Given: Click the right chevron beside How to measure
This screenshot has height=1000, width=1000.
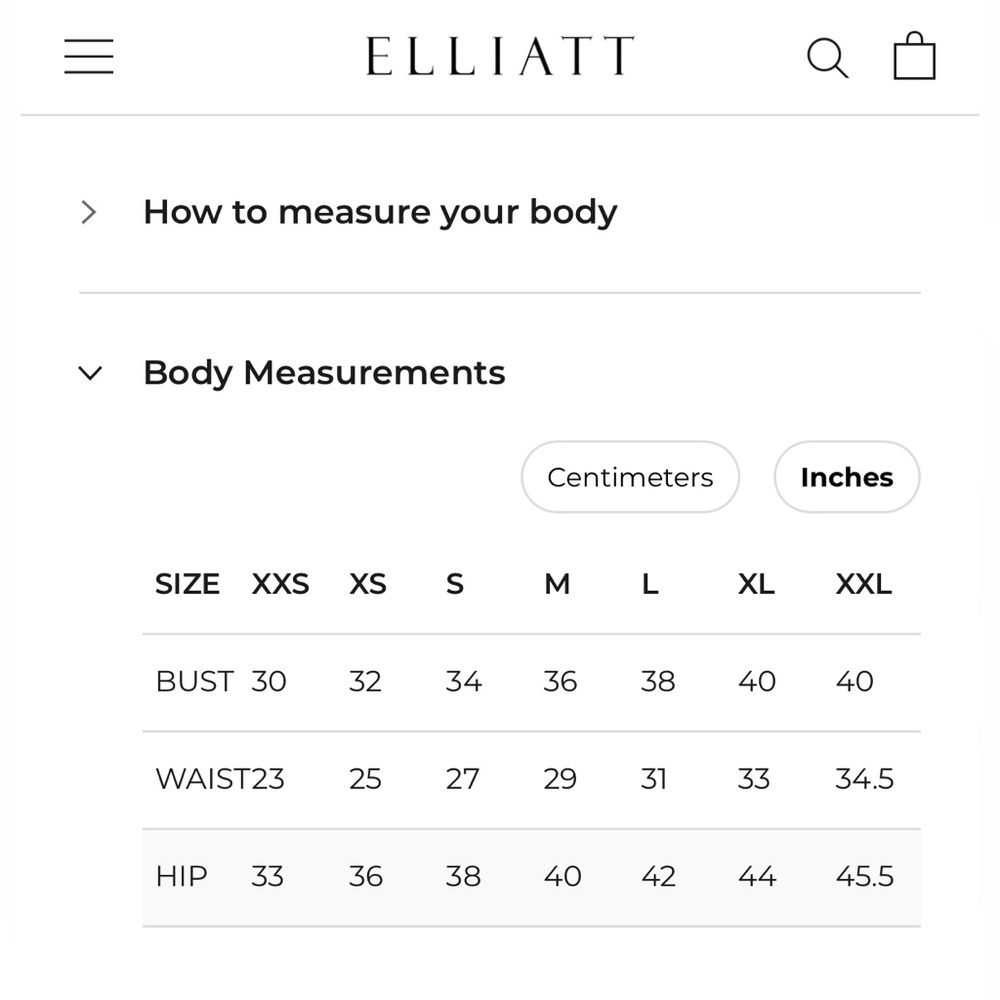Looking at the screenshot, I should click(89, 212).
